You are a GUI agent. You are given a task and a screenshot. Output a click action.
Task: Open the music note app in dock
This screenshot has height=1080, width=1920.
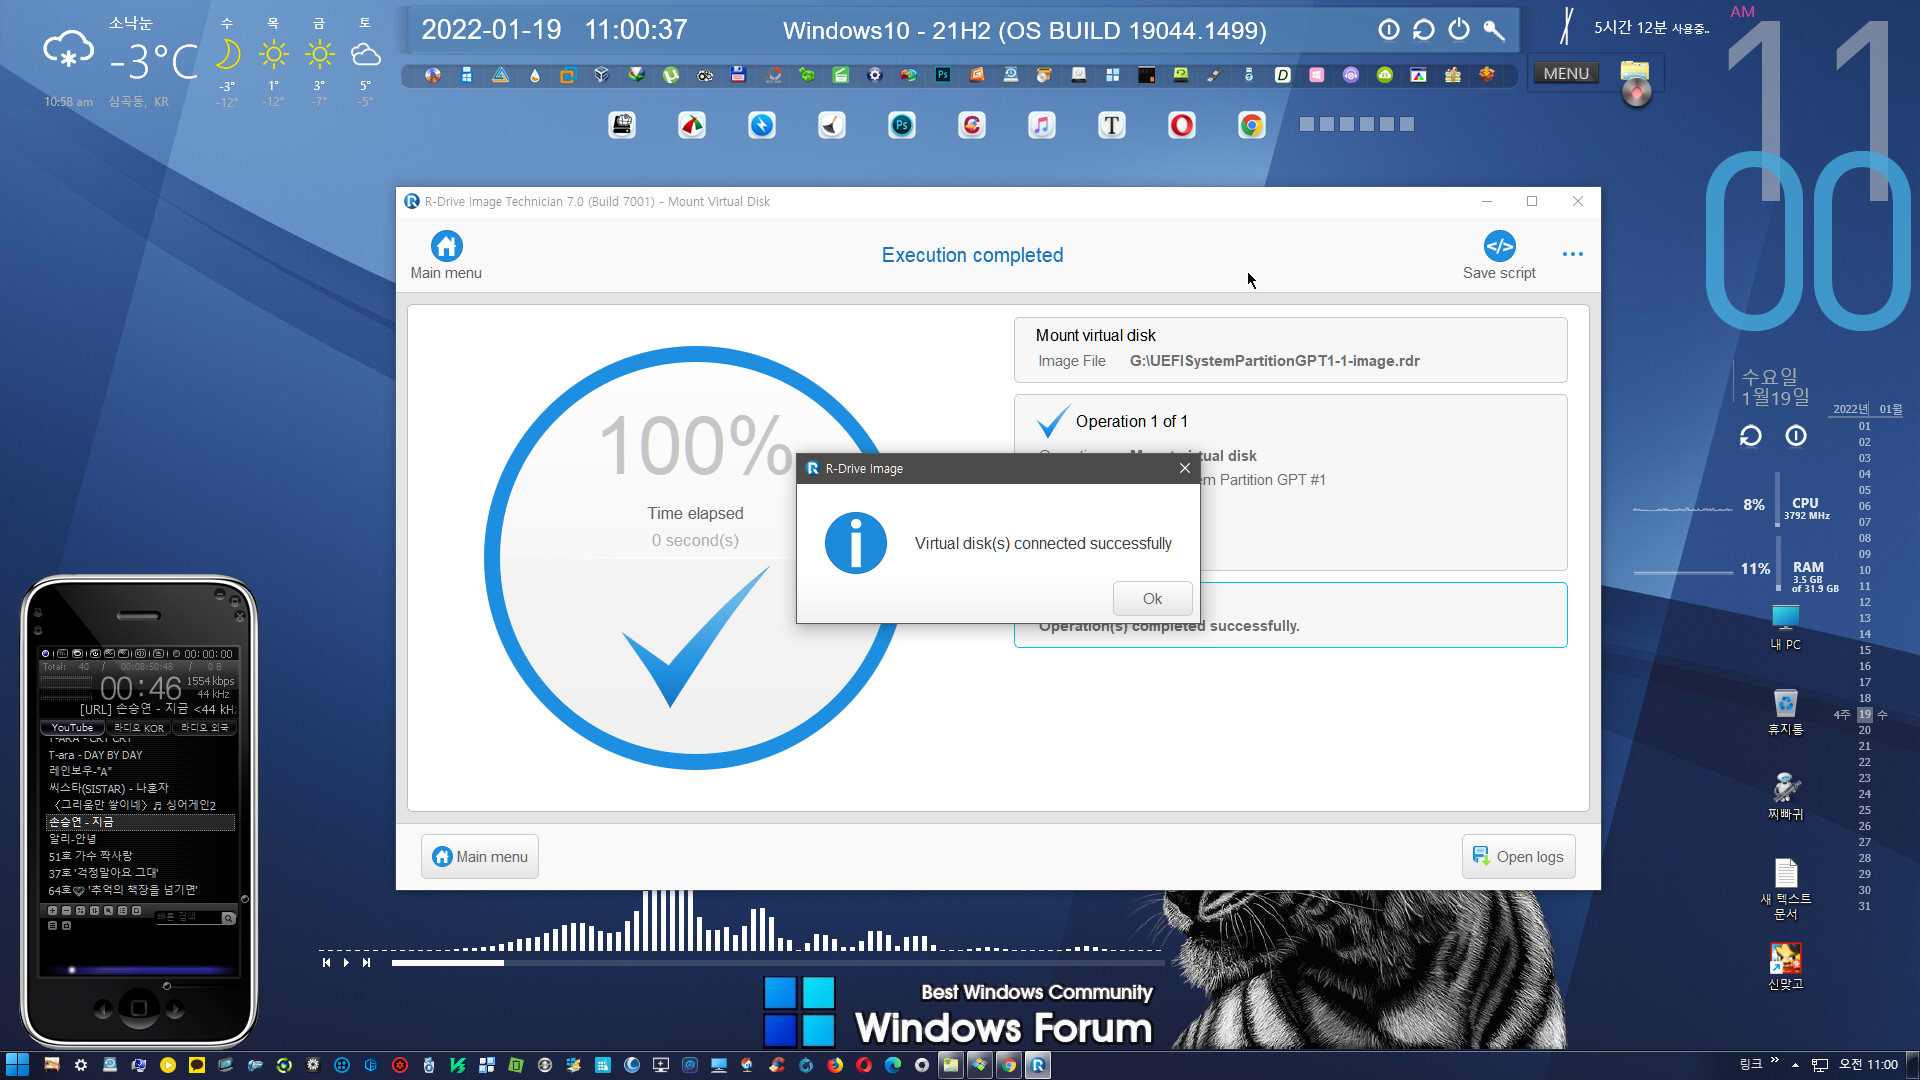coord(1042,125)
